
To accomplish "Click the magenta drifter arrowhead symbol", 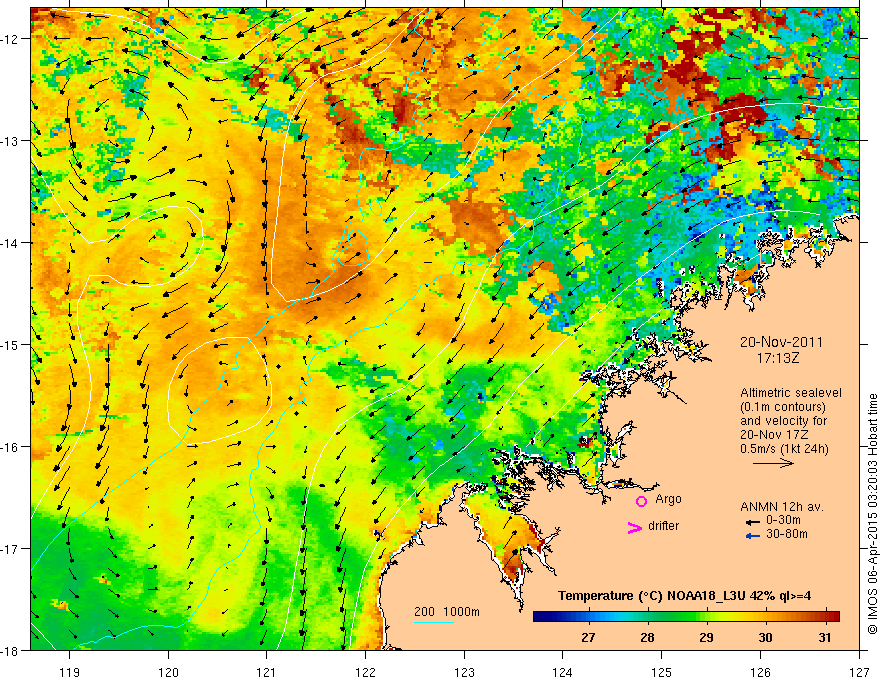I will pyautogui.click(x=635, y=527).
